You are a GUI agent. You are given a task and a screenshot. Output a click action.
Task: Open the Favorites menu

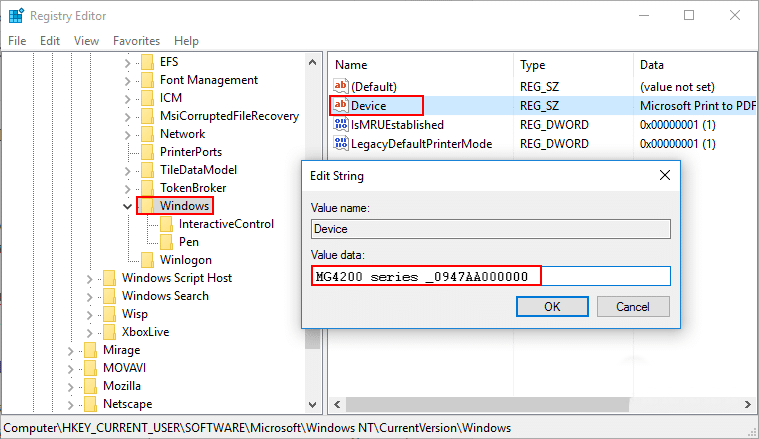point(136,41)
